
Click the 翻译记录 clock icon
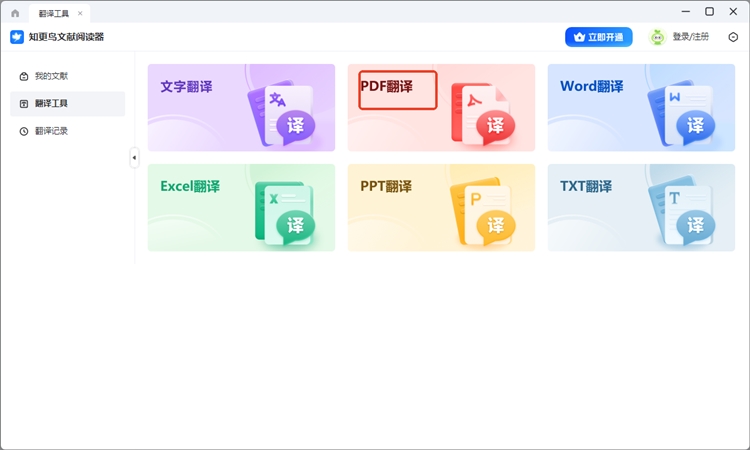tap(24, 132)
